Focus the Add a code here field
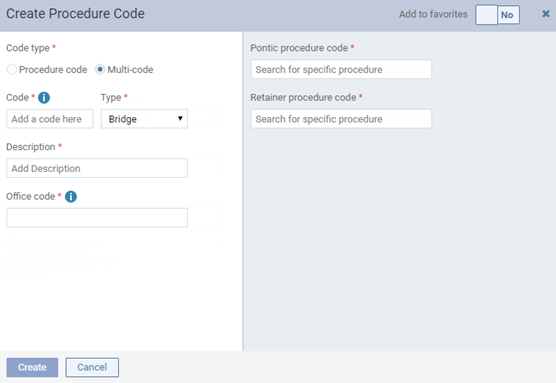Image resolution: width=556 pixels, height=383 pixels. point(50,119)
